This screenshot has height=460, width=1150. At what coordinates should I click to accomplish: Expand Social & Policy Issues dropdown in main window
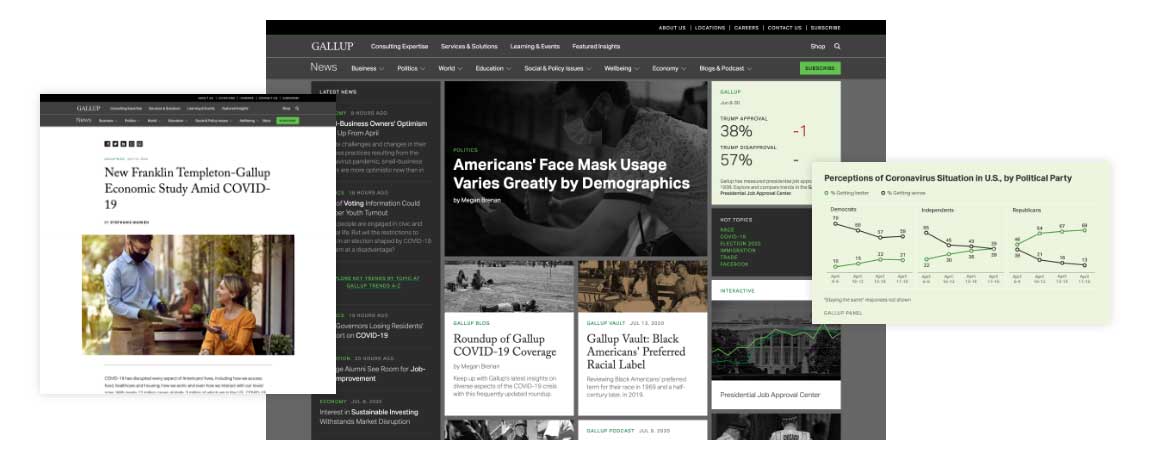[x=558, y=68]
